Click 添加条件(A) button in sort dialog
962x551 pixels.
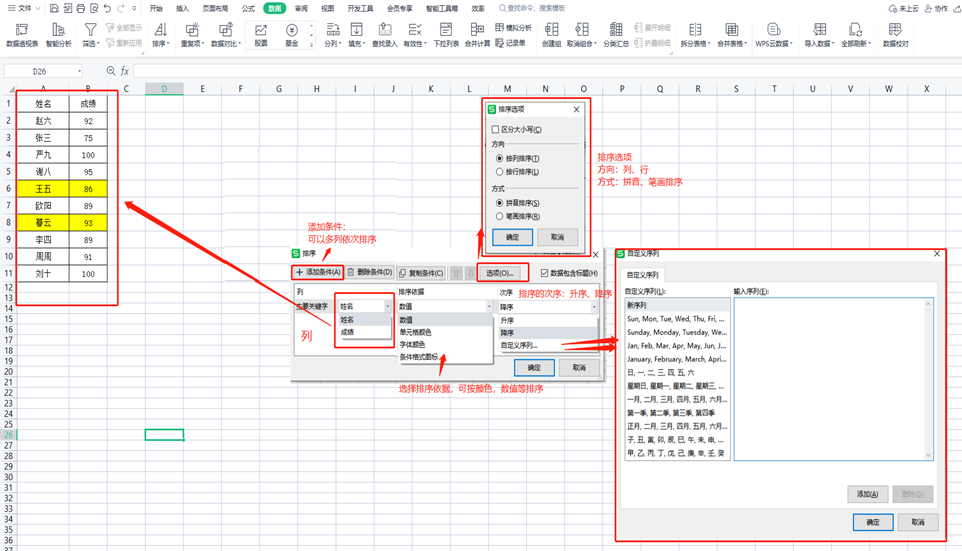(x=318, y=272)
